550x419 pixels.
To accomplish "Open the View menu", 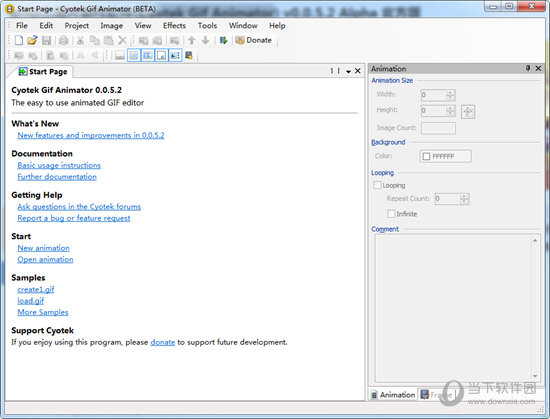I will pyautogui.click(x=143, y=26).
